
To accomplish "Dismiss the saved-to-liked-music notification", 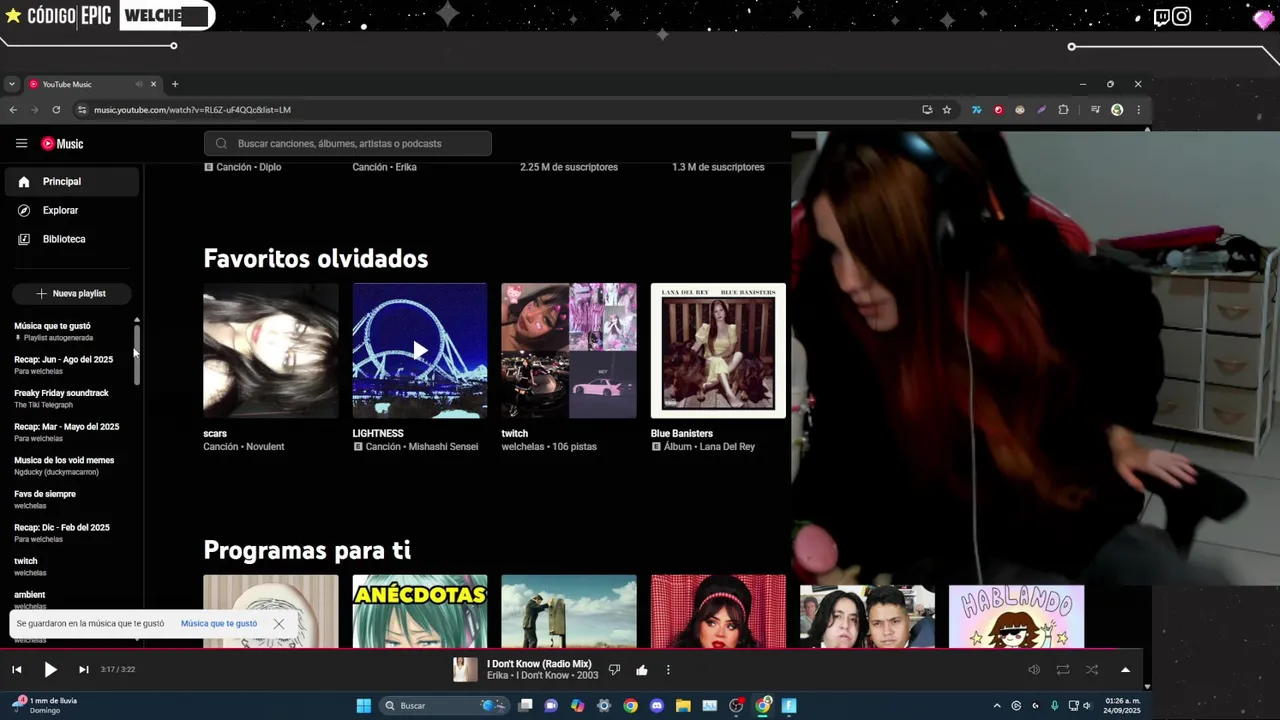I will pos(279,624).
